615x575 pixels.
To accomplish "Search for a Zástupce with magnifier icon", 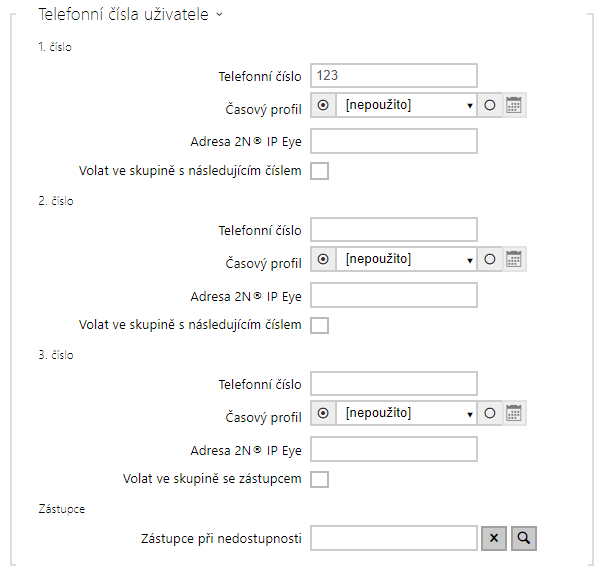I will coord(524,538).
